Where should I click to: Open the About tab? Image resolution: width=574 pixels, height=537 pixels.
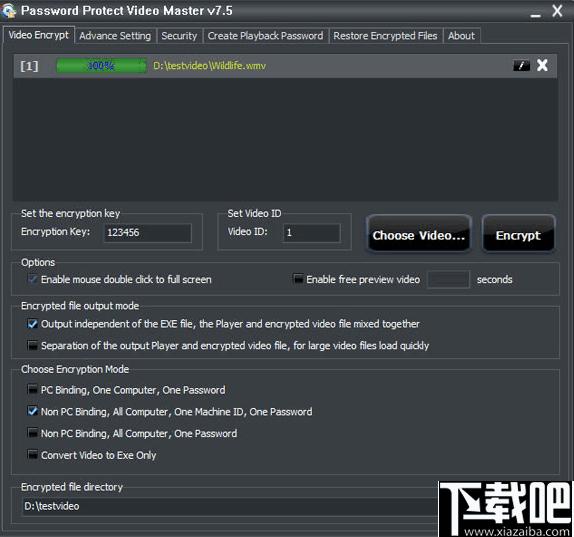(x=461, y=36)
